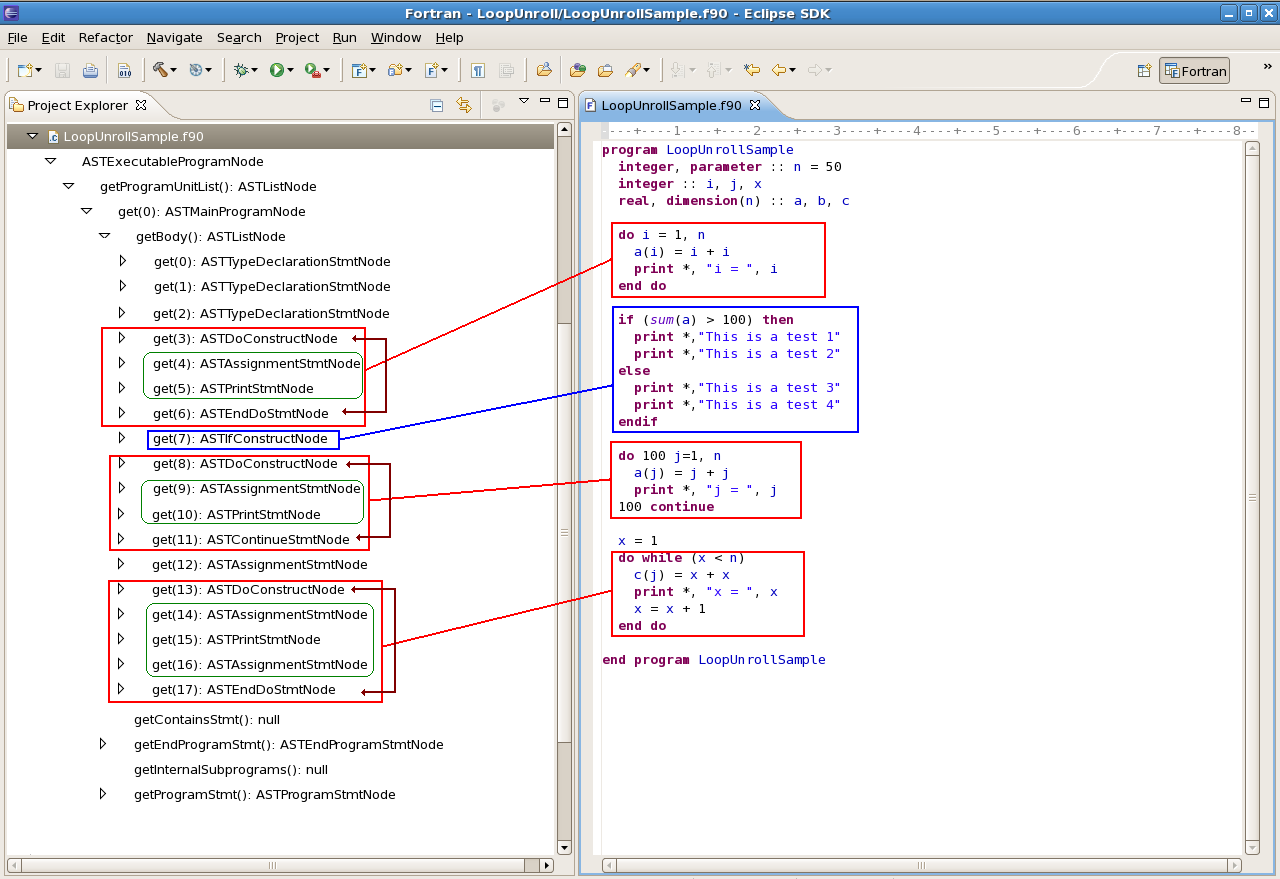Open the Project Explorer view menu
Image resolution: width=1280 pixels, height=879 pixels.
524,101
